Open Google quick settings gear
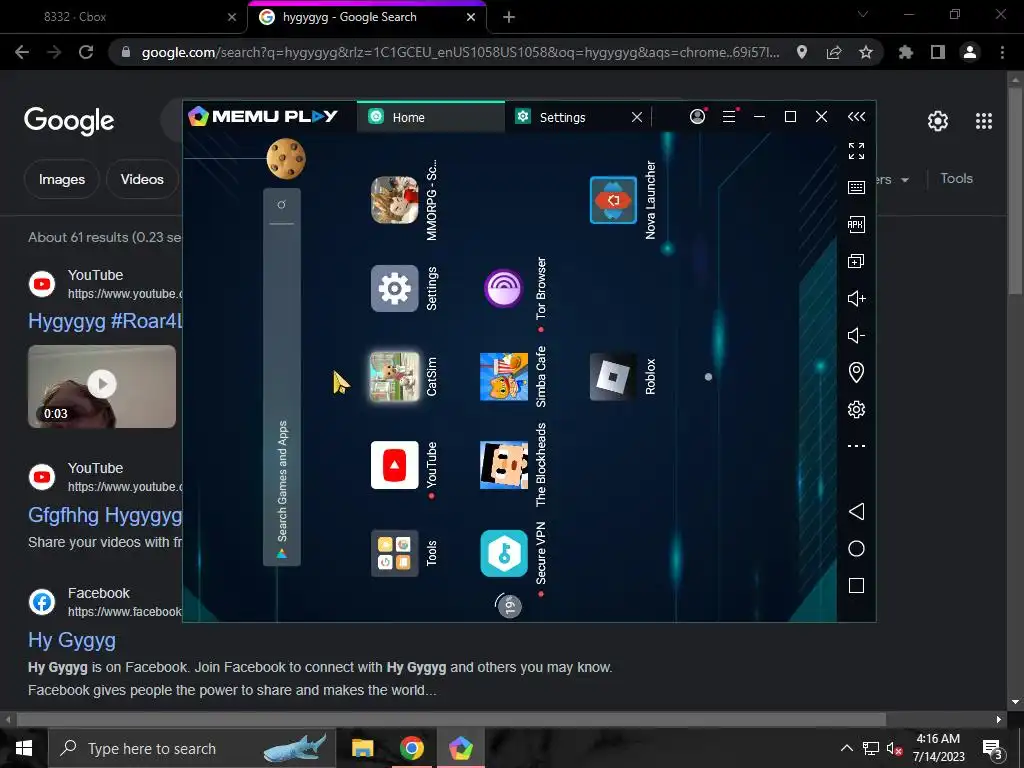Viewport: 1024px width, 768px height. tap(938, 121)
